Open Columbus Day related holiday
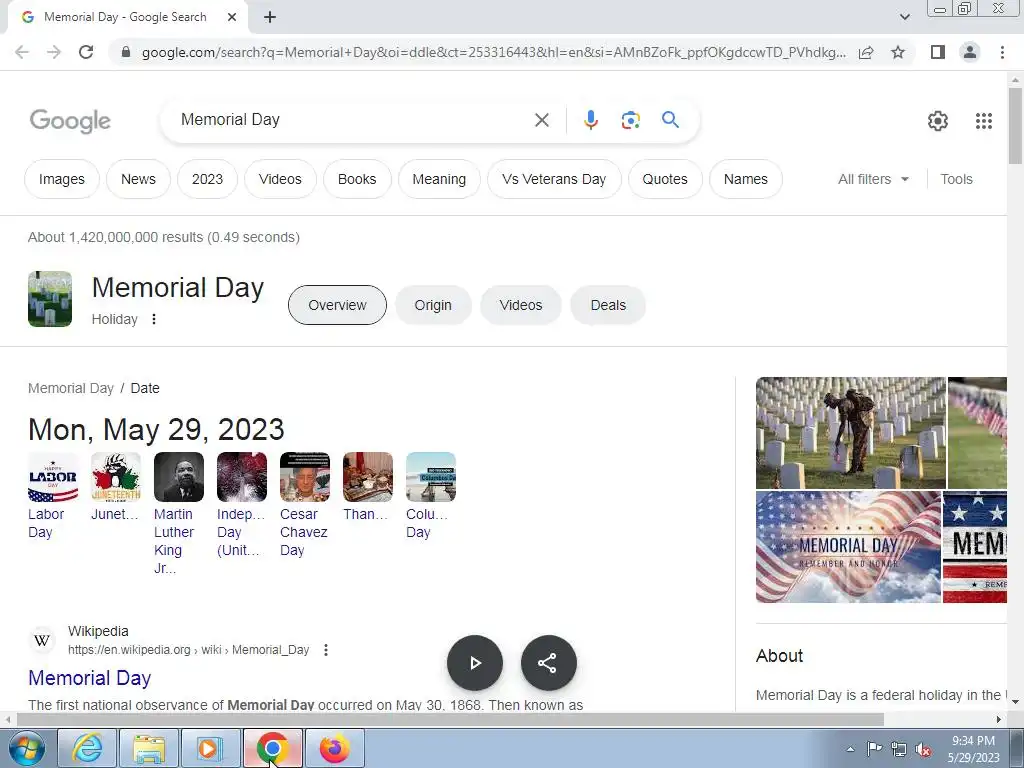Viewport: 1024px width, 768px height. pyautogui.click(x=430, y=496)
